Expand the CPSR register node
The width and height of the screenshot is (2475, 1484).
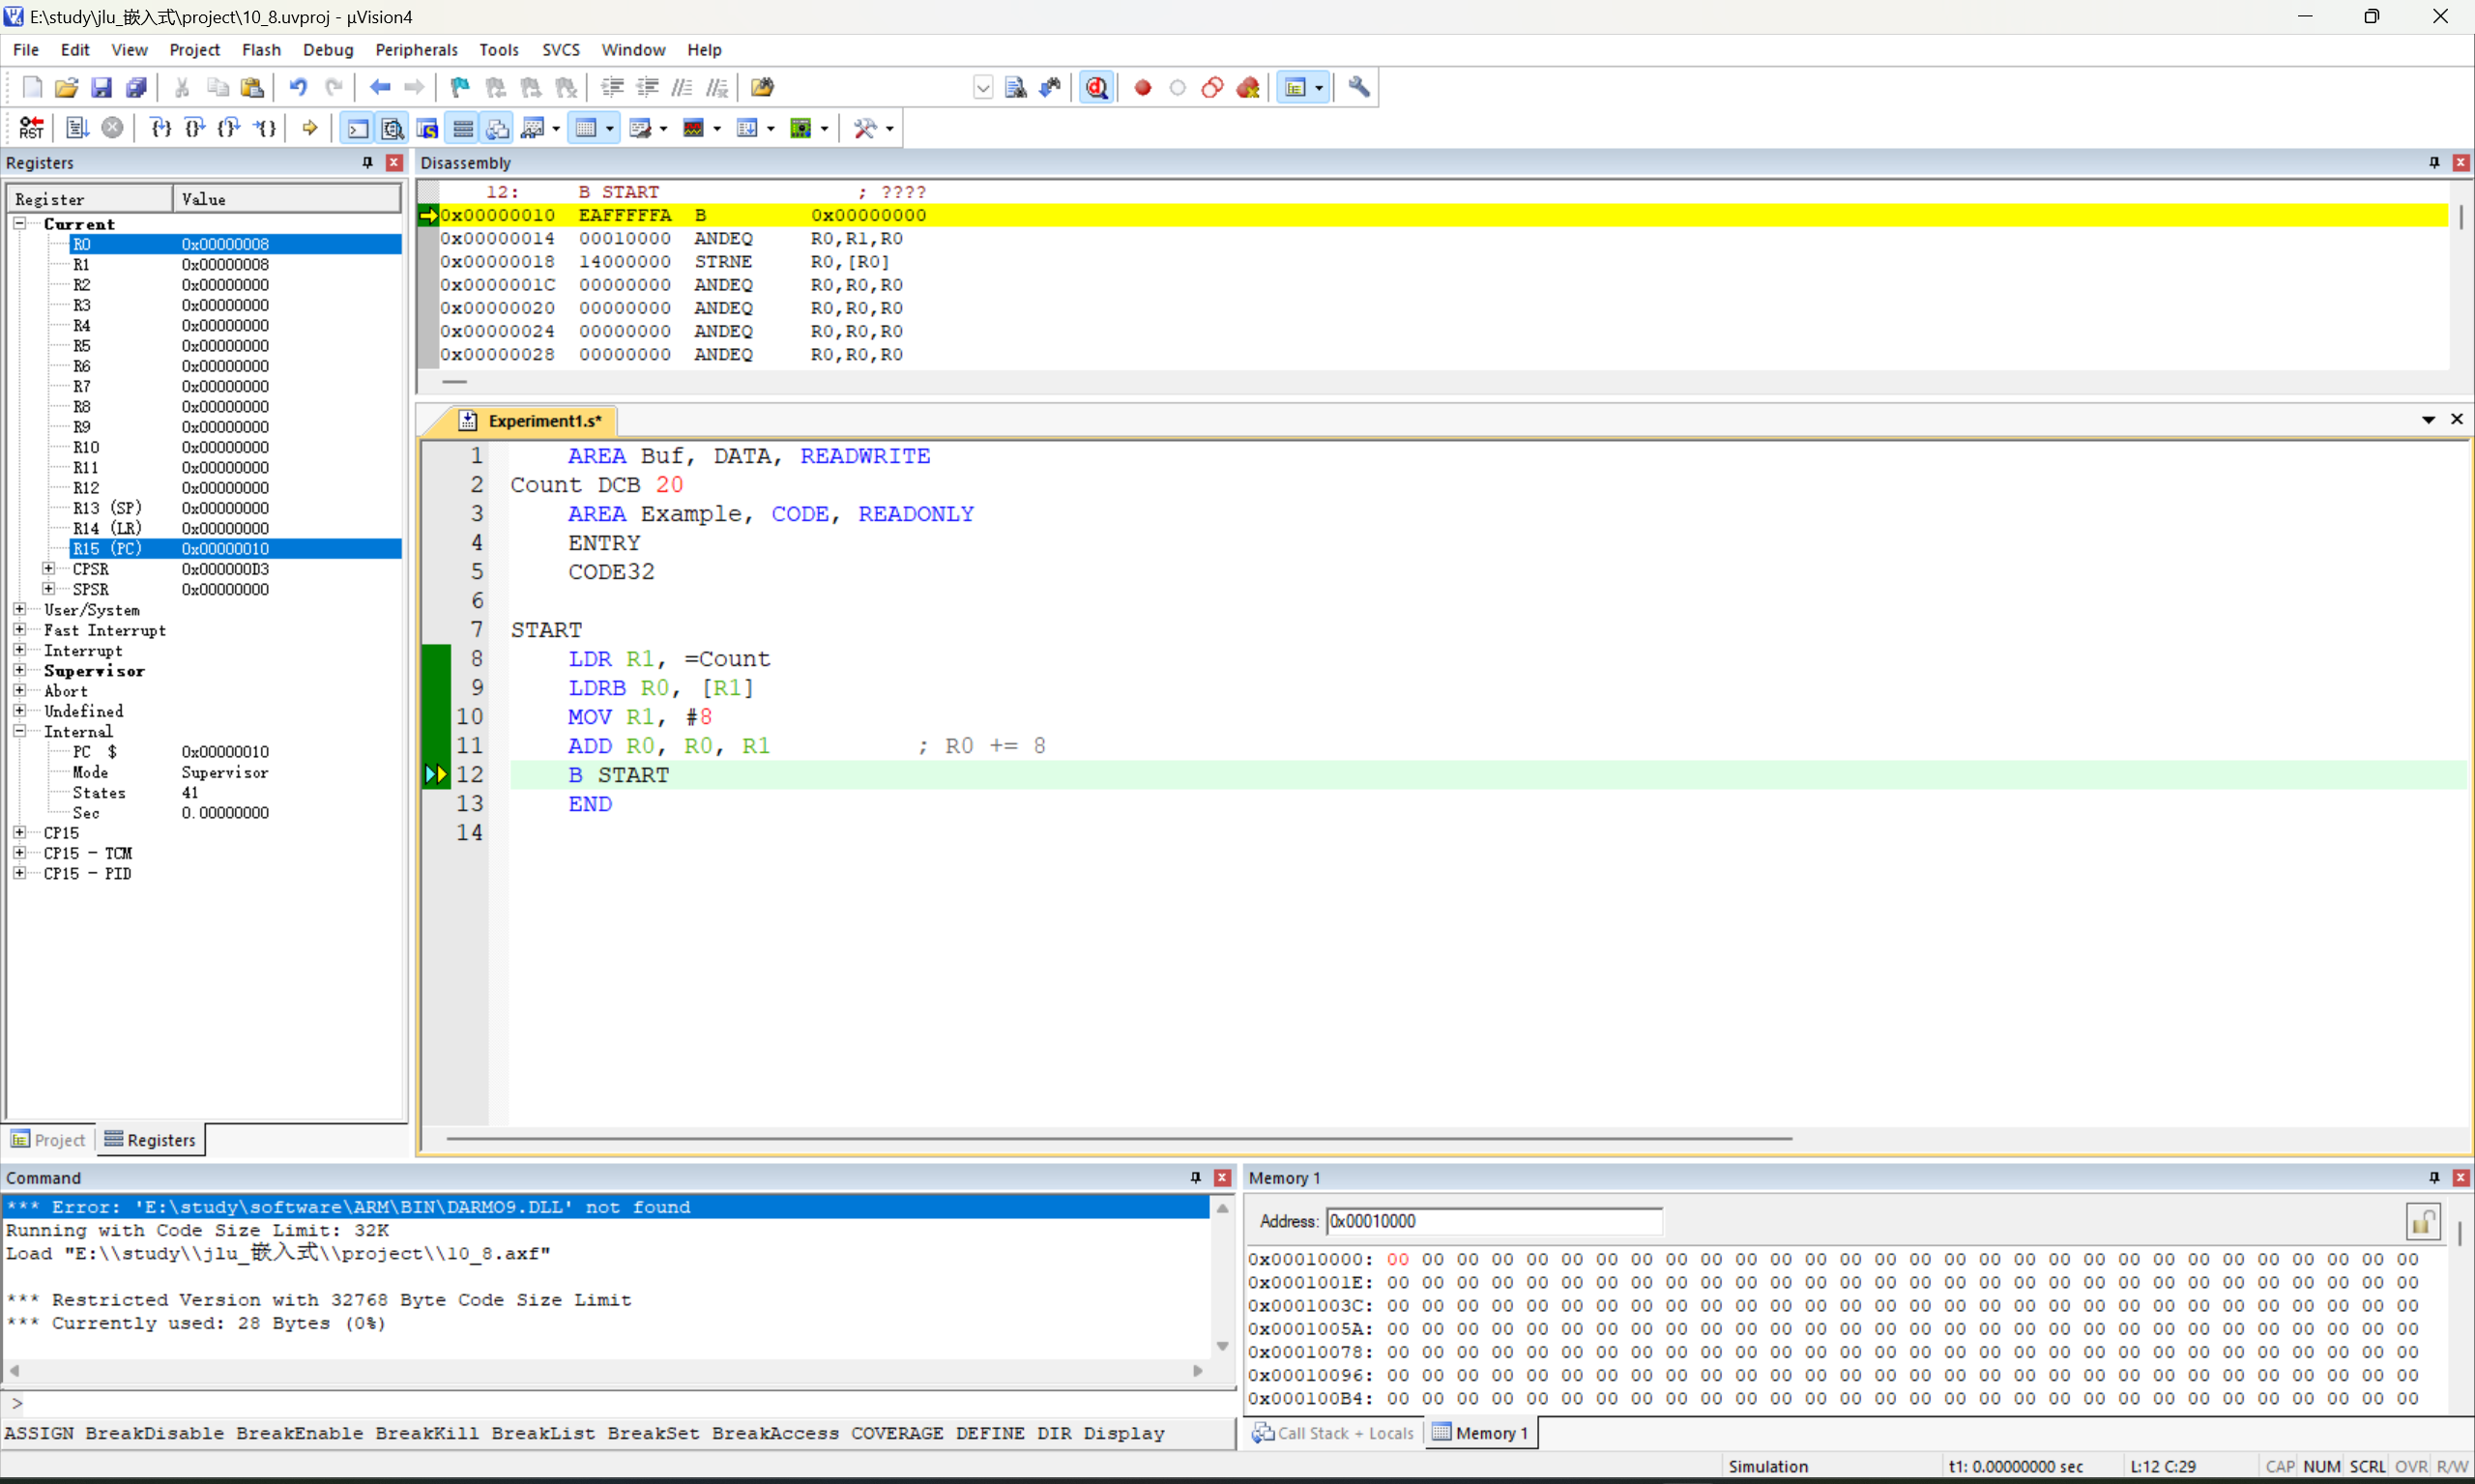[48, 568]
